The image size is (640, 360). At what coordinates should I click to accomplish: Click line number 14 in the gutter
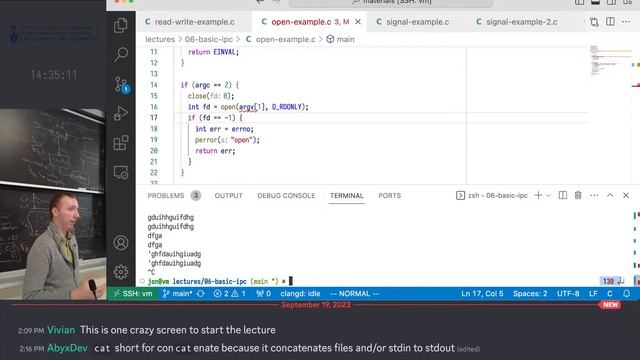[153, 85]
